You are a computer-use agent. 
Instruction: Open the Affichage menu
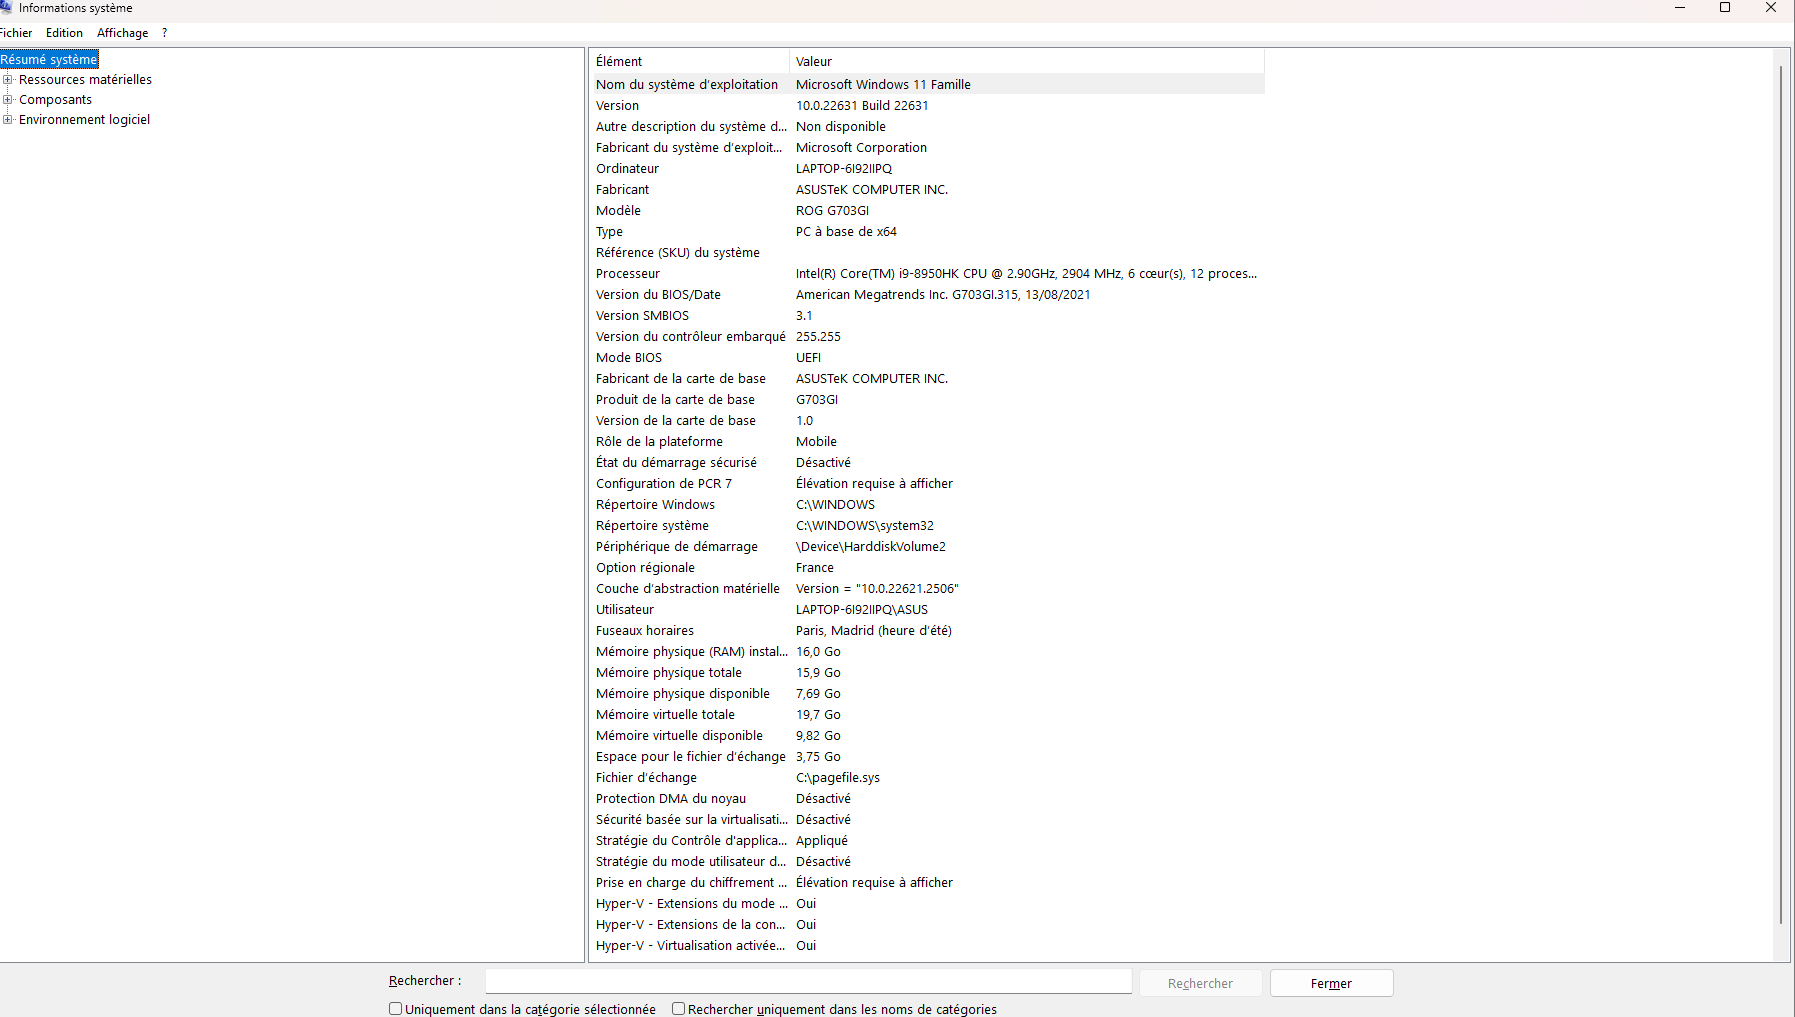(122, 33)
